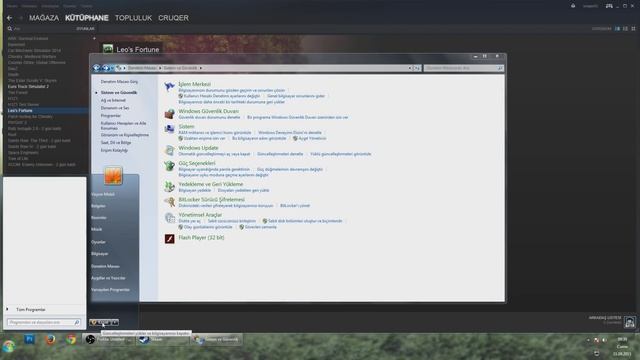This screenshot has height=360, width=640.
Task: Launch Photoshop from the taskbar
Action: (29, 339)
